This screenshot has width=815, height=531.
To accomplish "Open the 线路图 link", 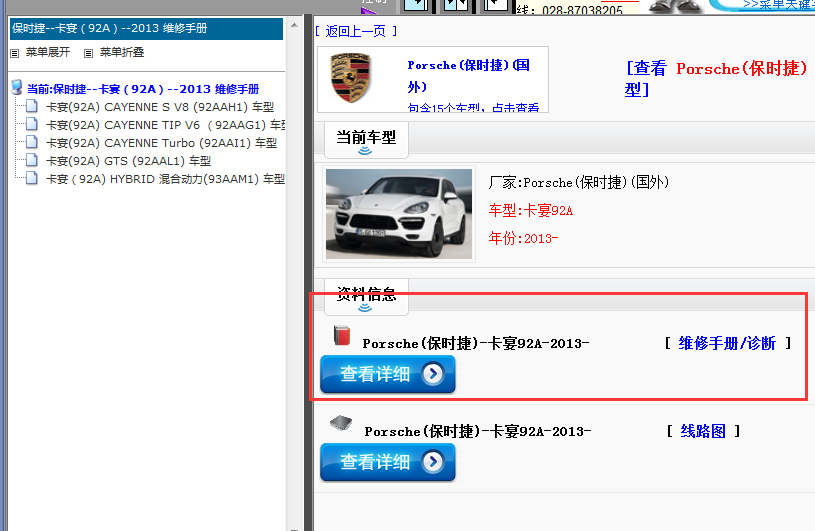I will pos(703,431).
